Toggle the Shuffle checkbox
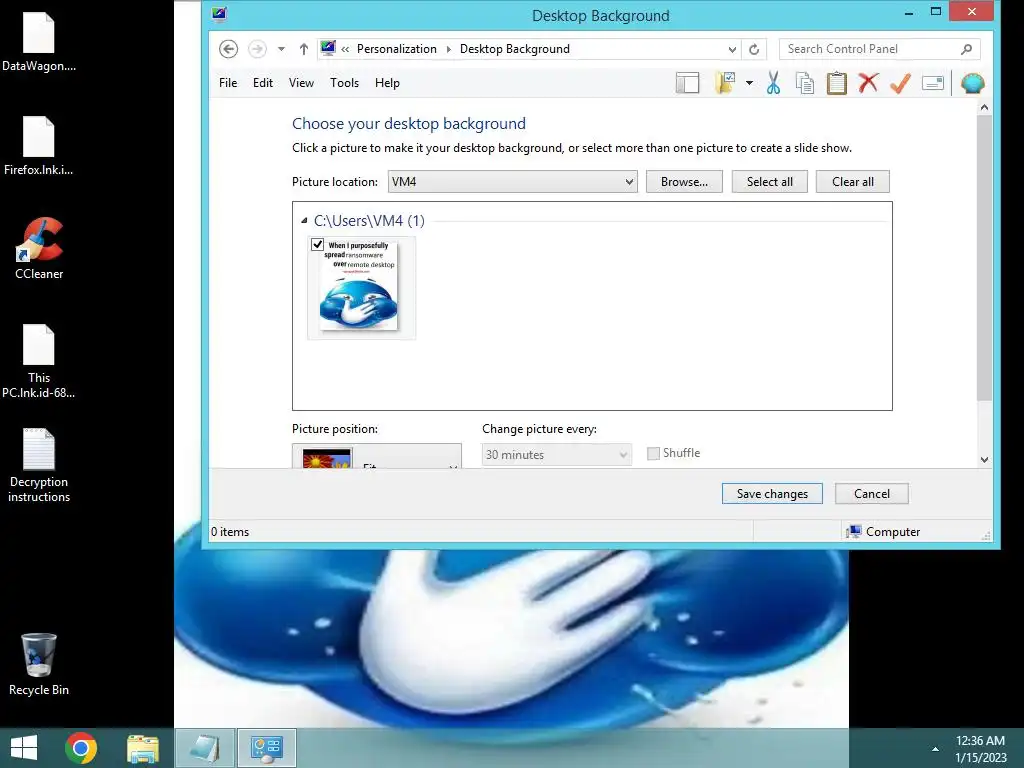 point(653,453)
